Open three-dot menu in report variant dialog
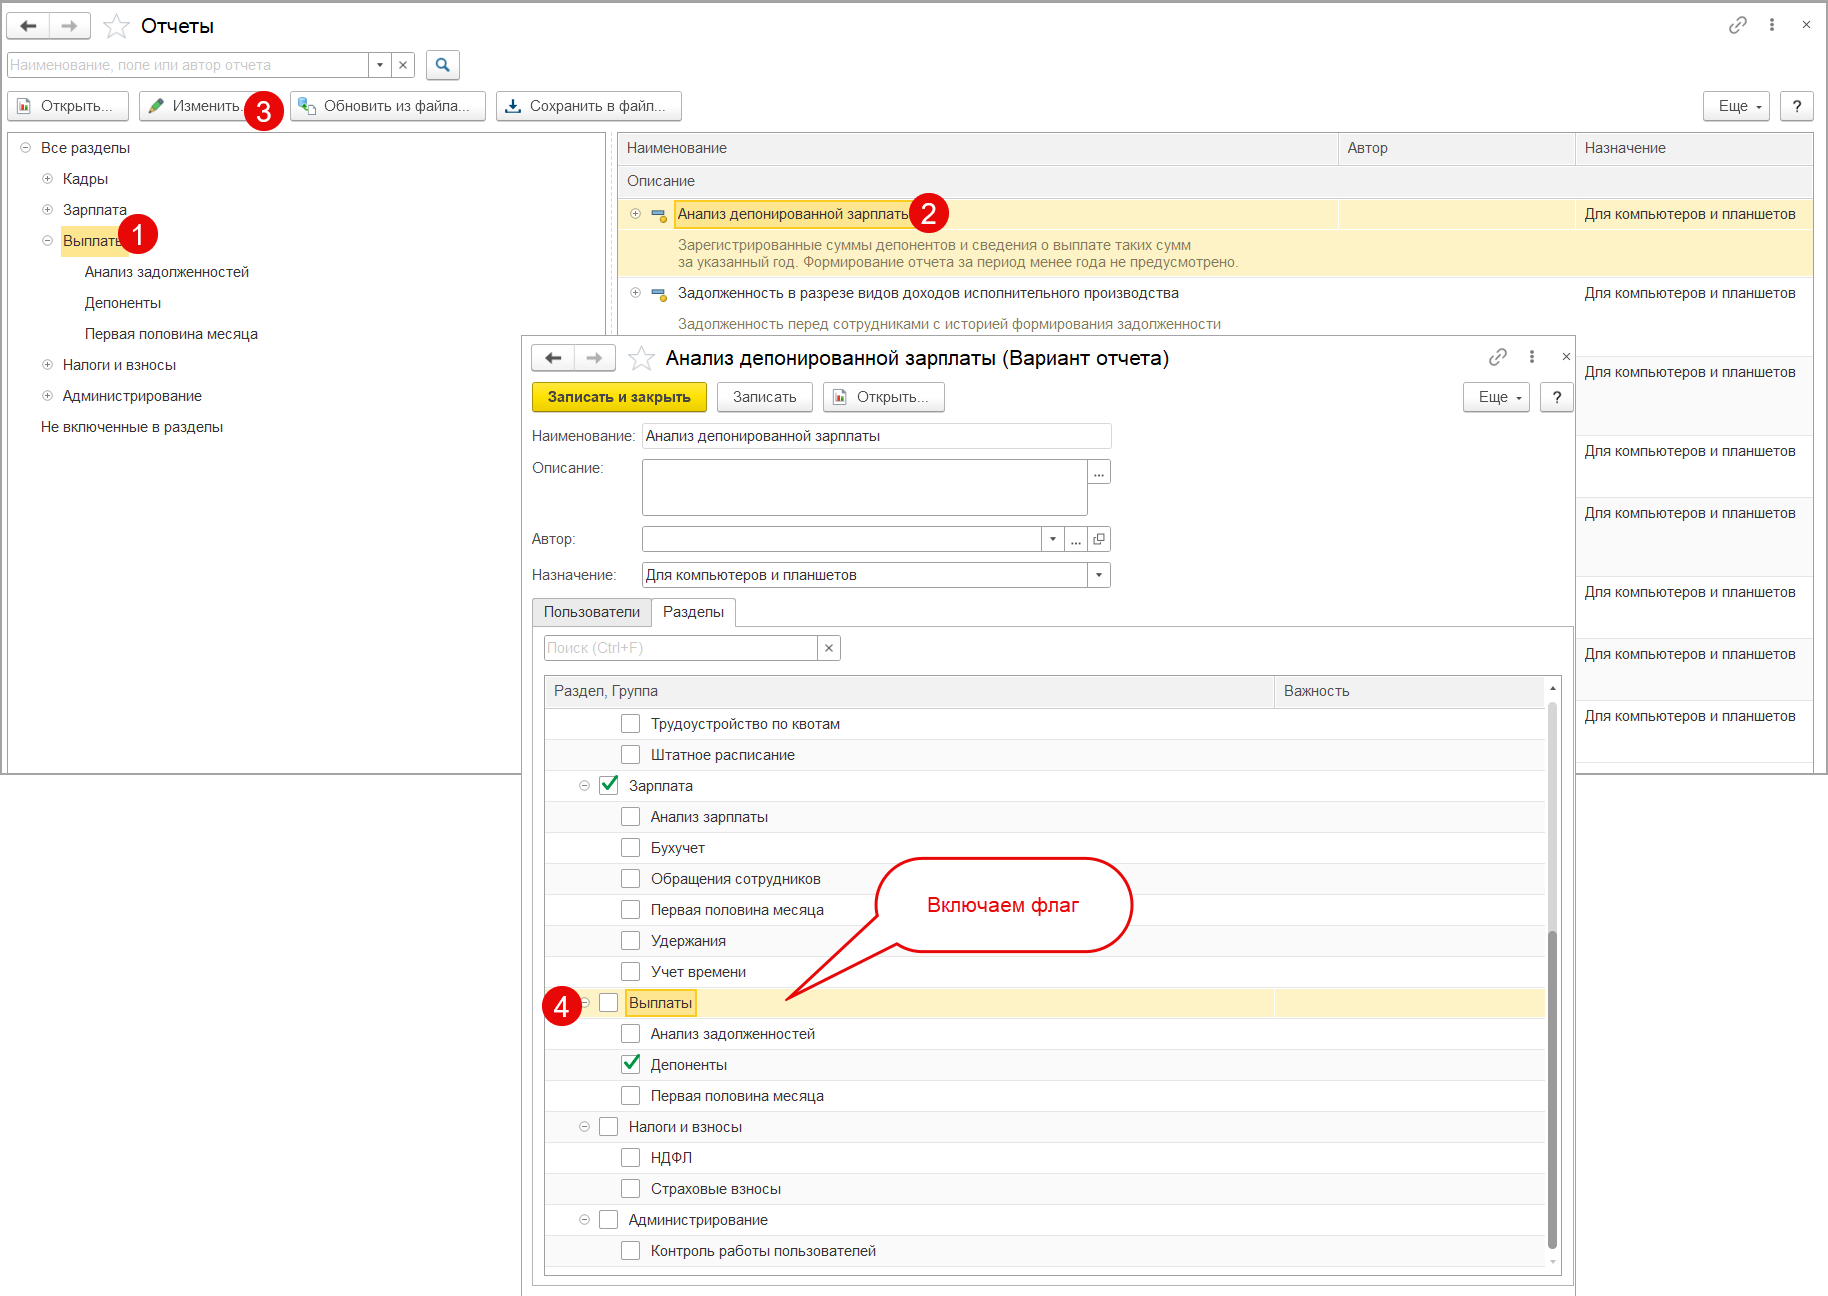The width and height of the screenshot is (1828, 1296). click(x=1531, y=357)
